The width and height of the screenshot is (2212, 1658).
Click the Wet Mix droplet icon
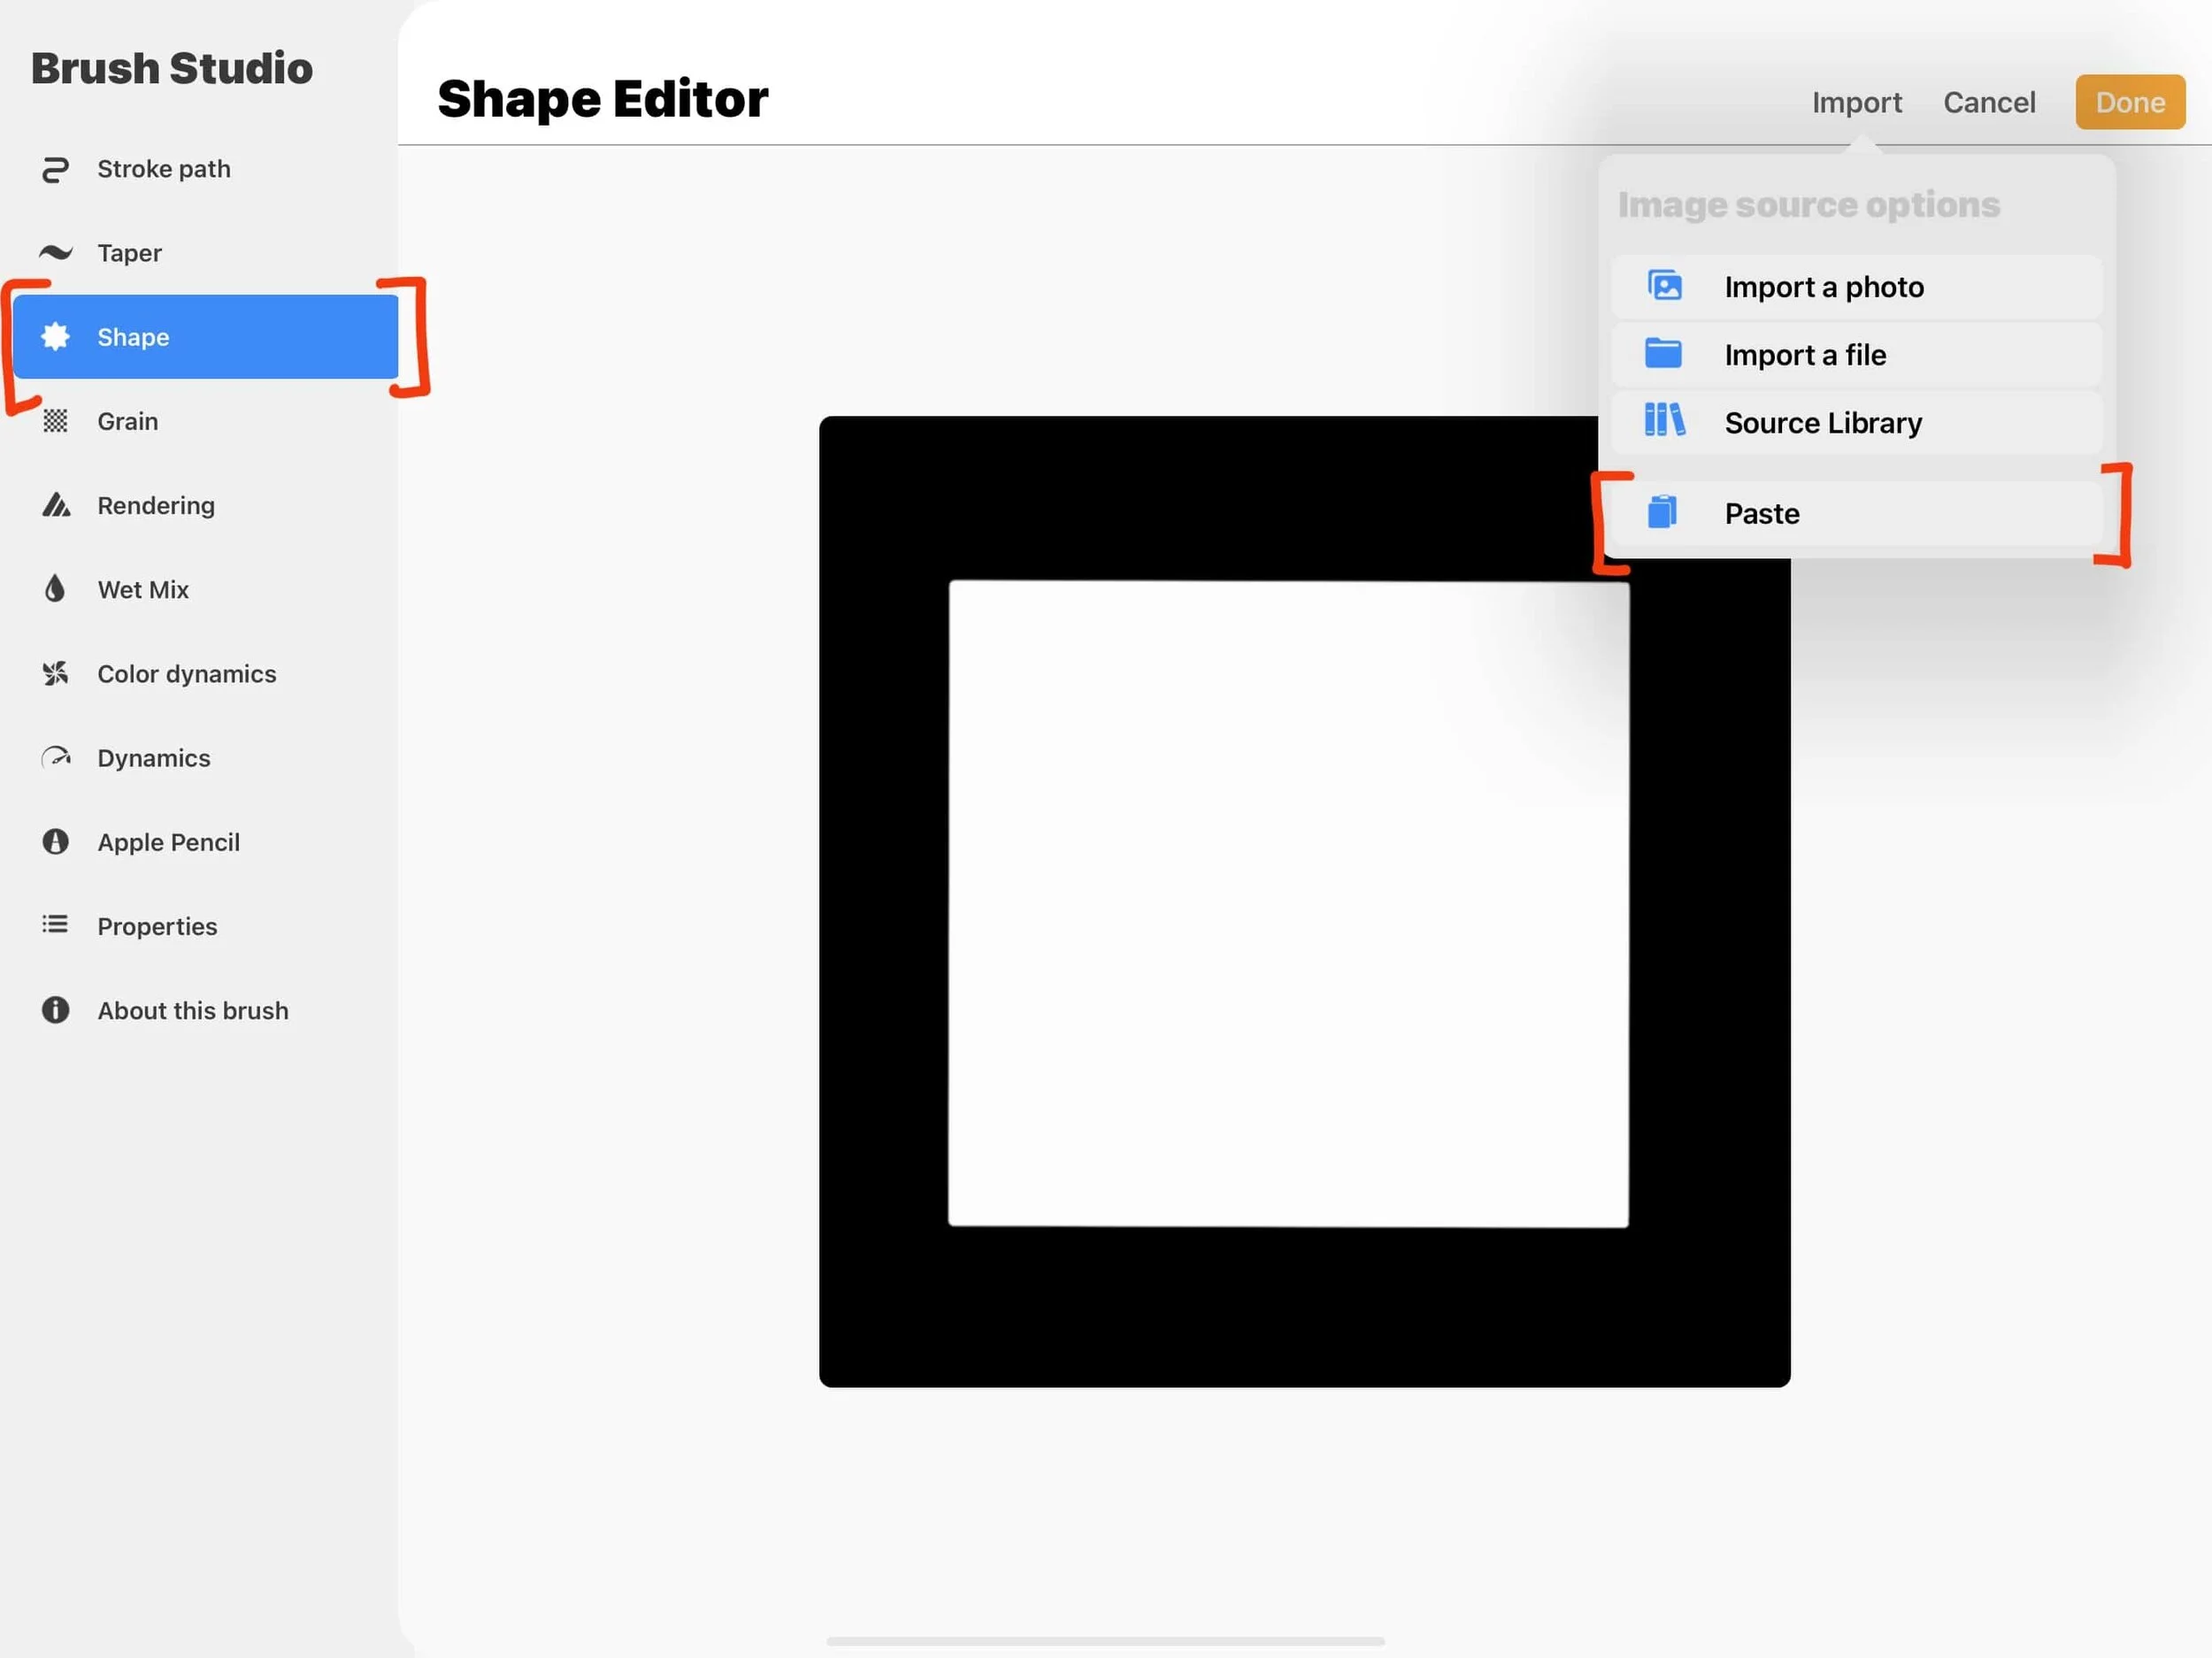[55, 589]
